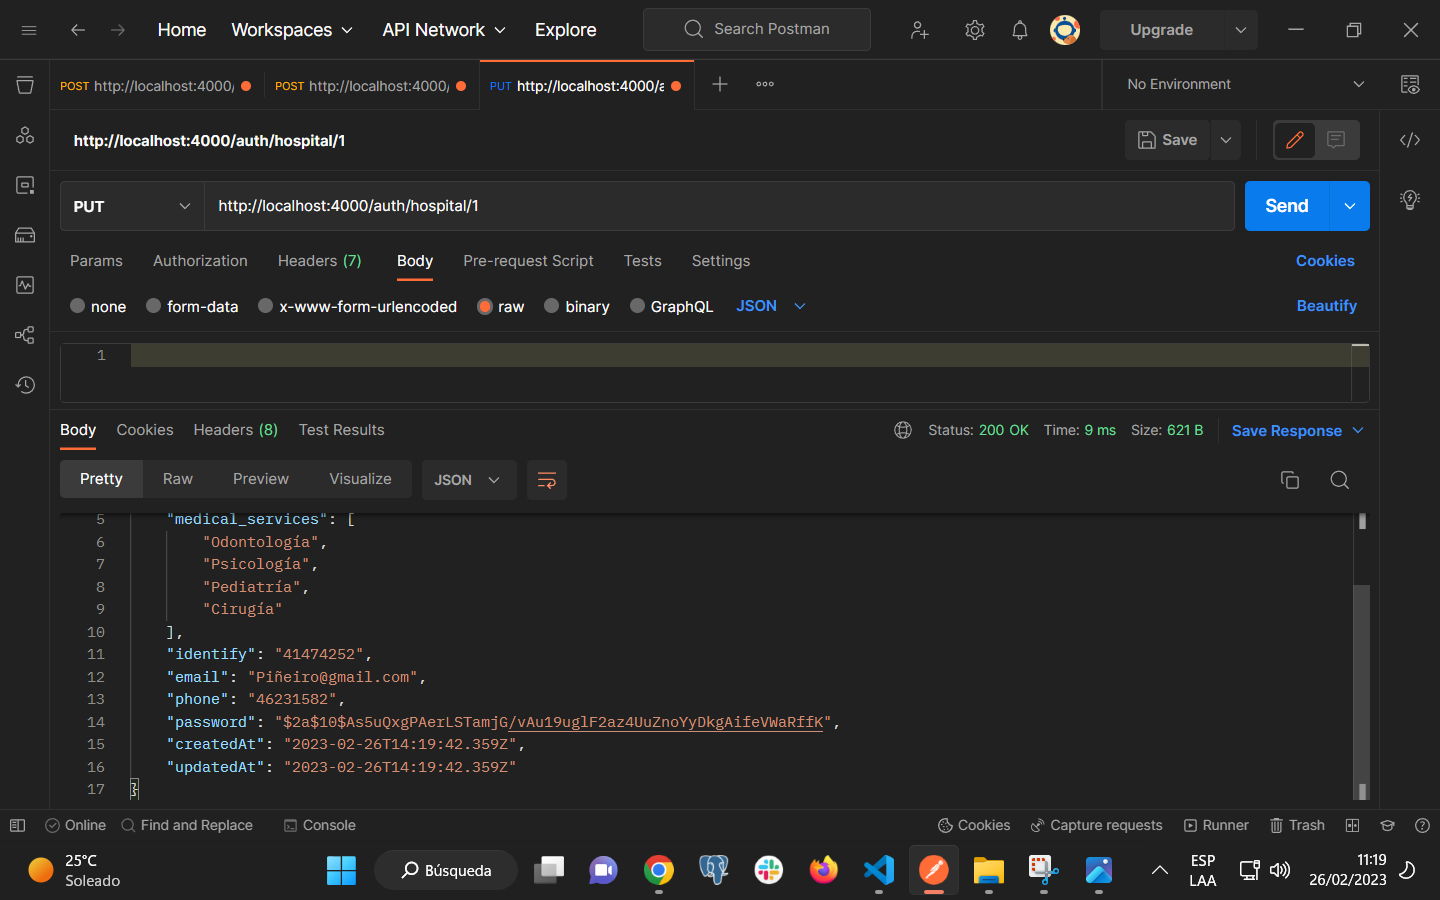Click the Send button

(x=1286, y=206)
